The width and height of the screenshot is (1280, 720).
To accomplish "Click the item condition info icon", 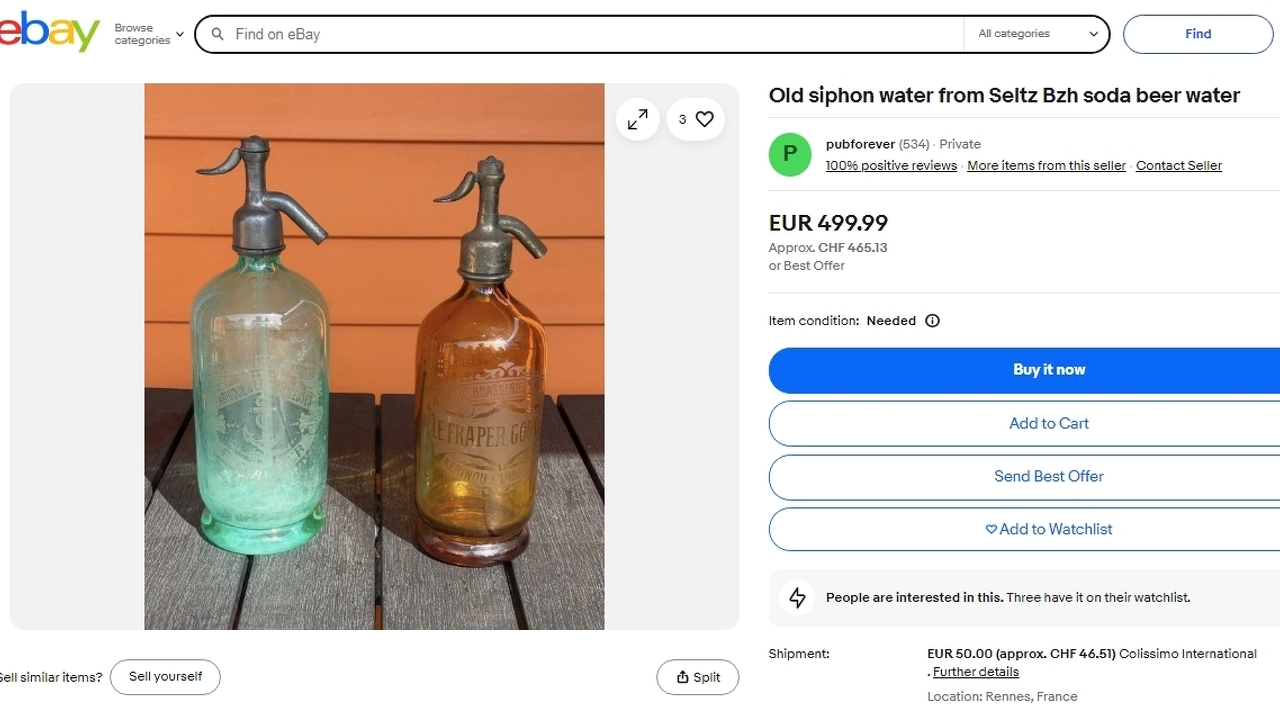I will coord(932,321).
